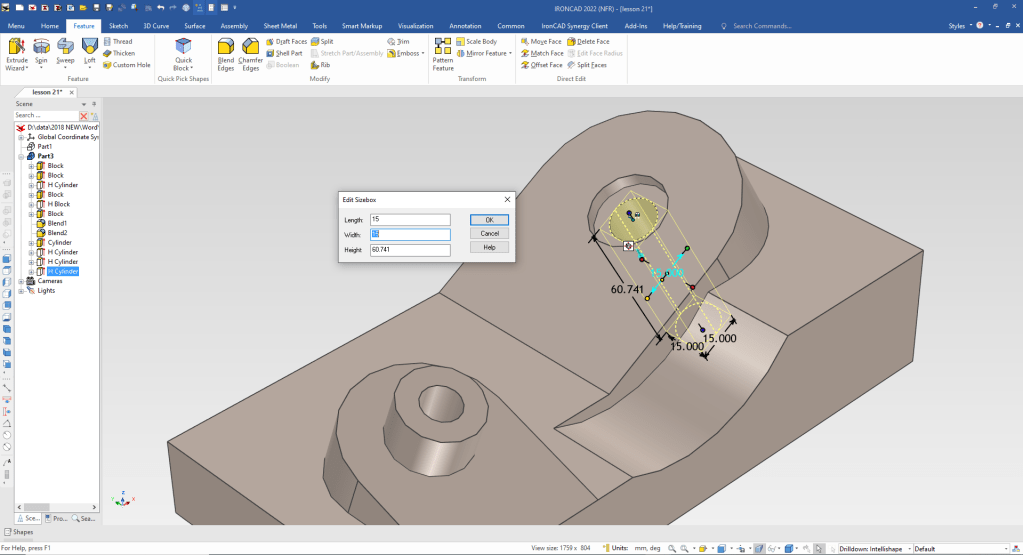Click the Quick Block shape icon

click(183, 48)
